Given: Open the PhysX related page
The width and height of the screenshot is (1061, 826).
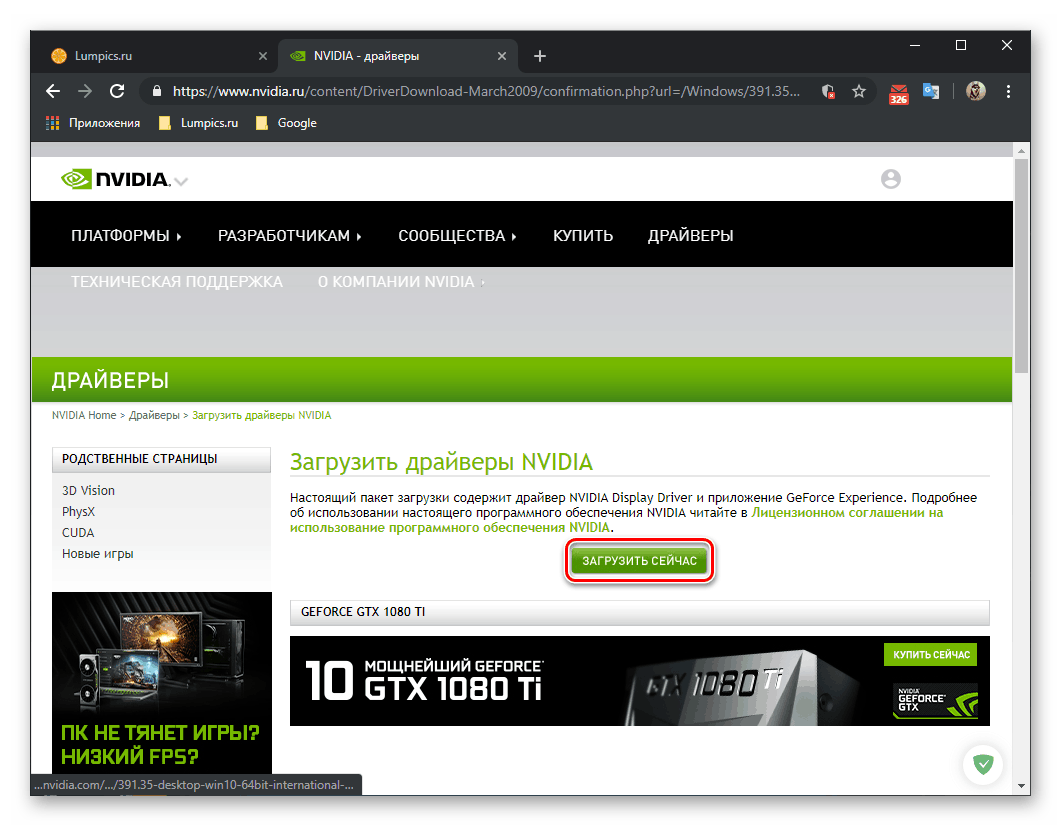Looking at the screenshot, I should point(78,511).
